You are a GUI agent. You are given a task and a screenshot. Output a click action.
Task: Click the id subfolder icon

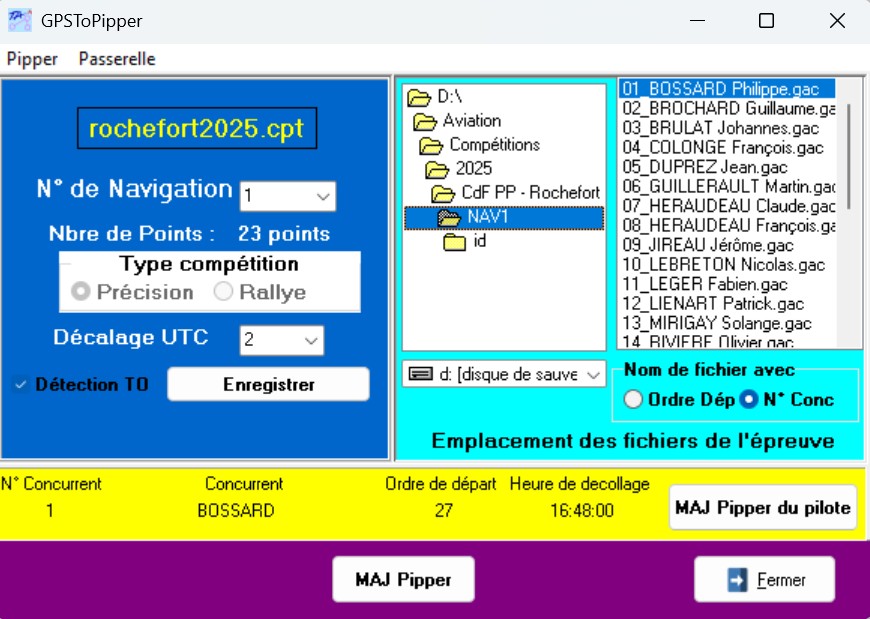455,241
